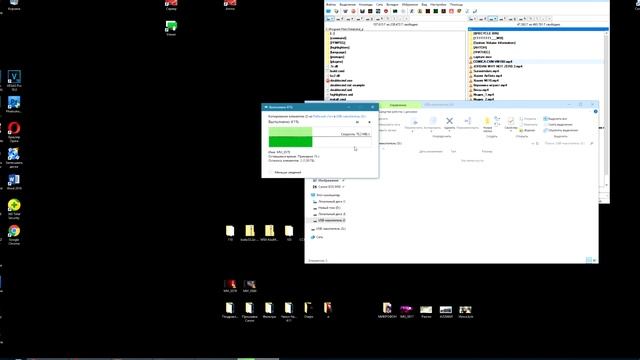
Task: Switch to the green 'Управление' ribbon tab
Action: tap(398, 105)
